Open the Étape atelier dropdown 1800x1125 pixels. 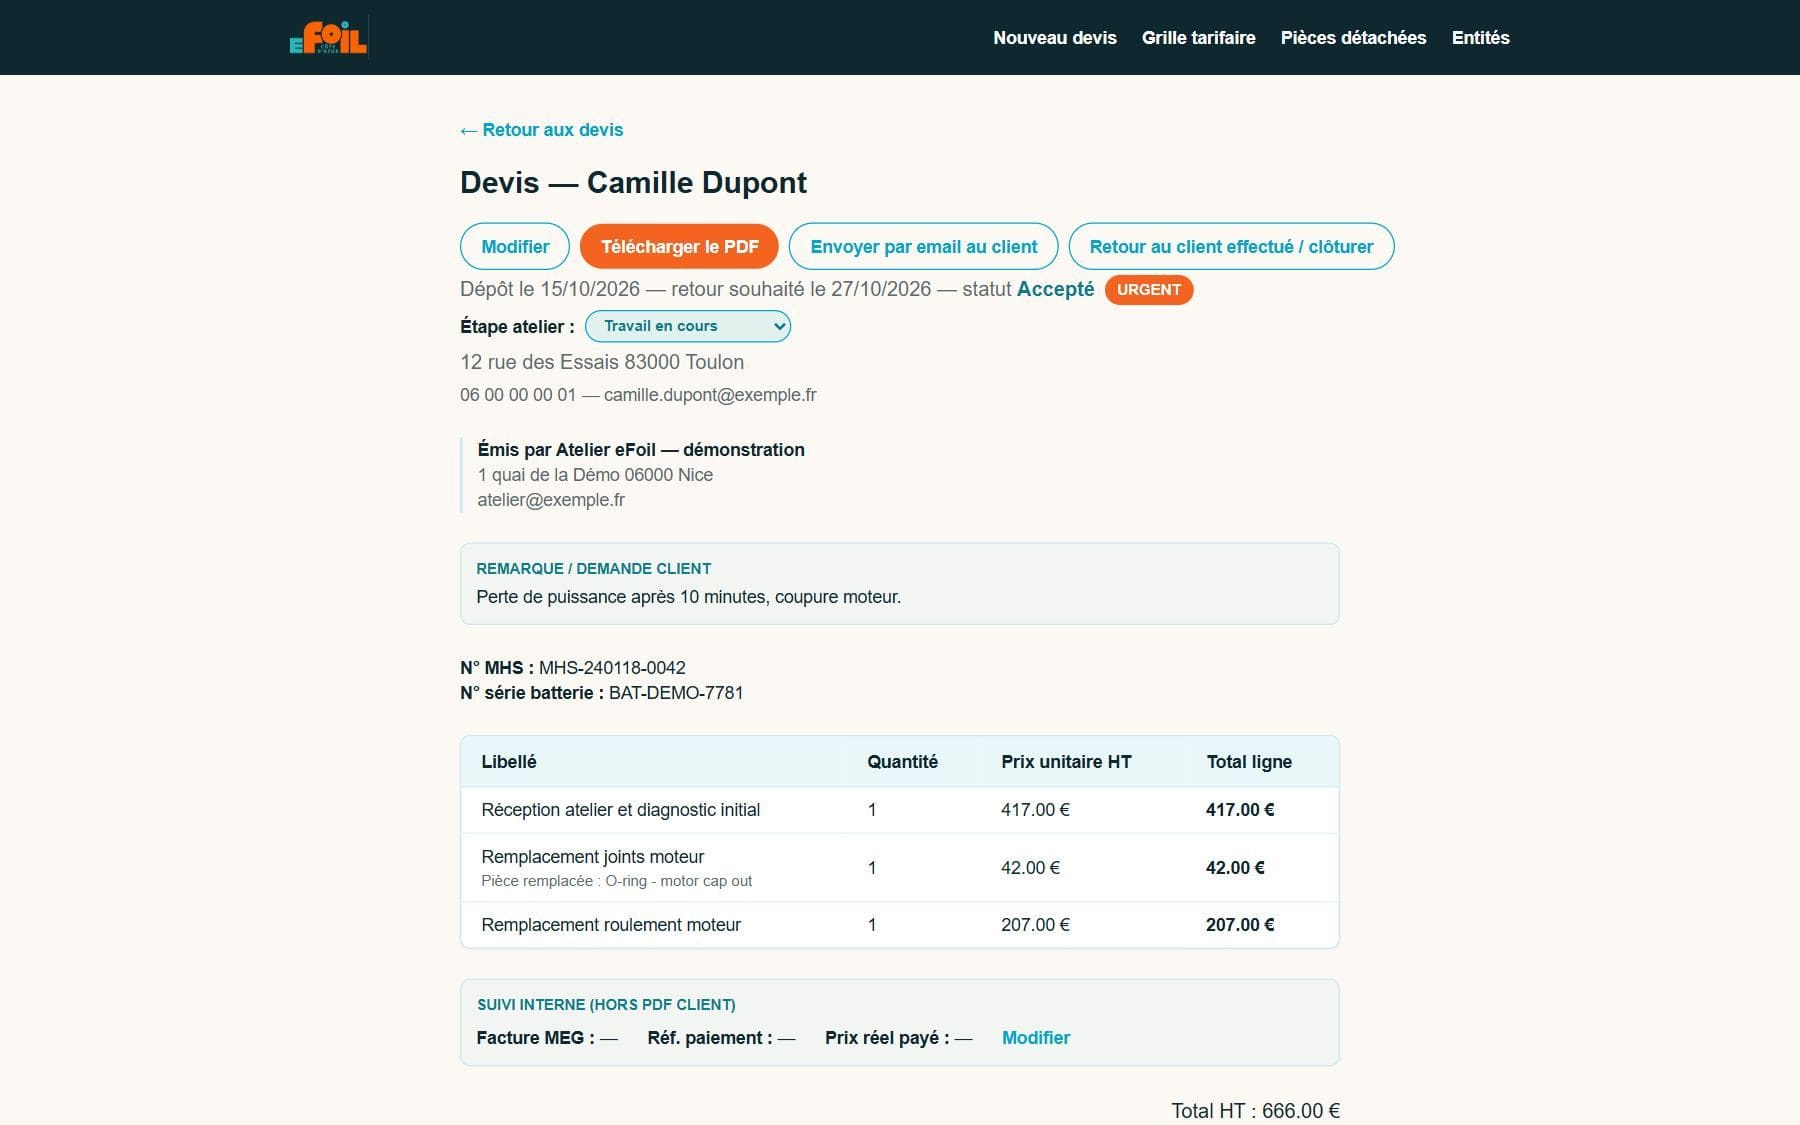tap(688, 326)
